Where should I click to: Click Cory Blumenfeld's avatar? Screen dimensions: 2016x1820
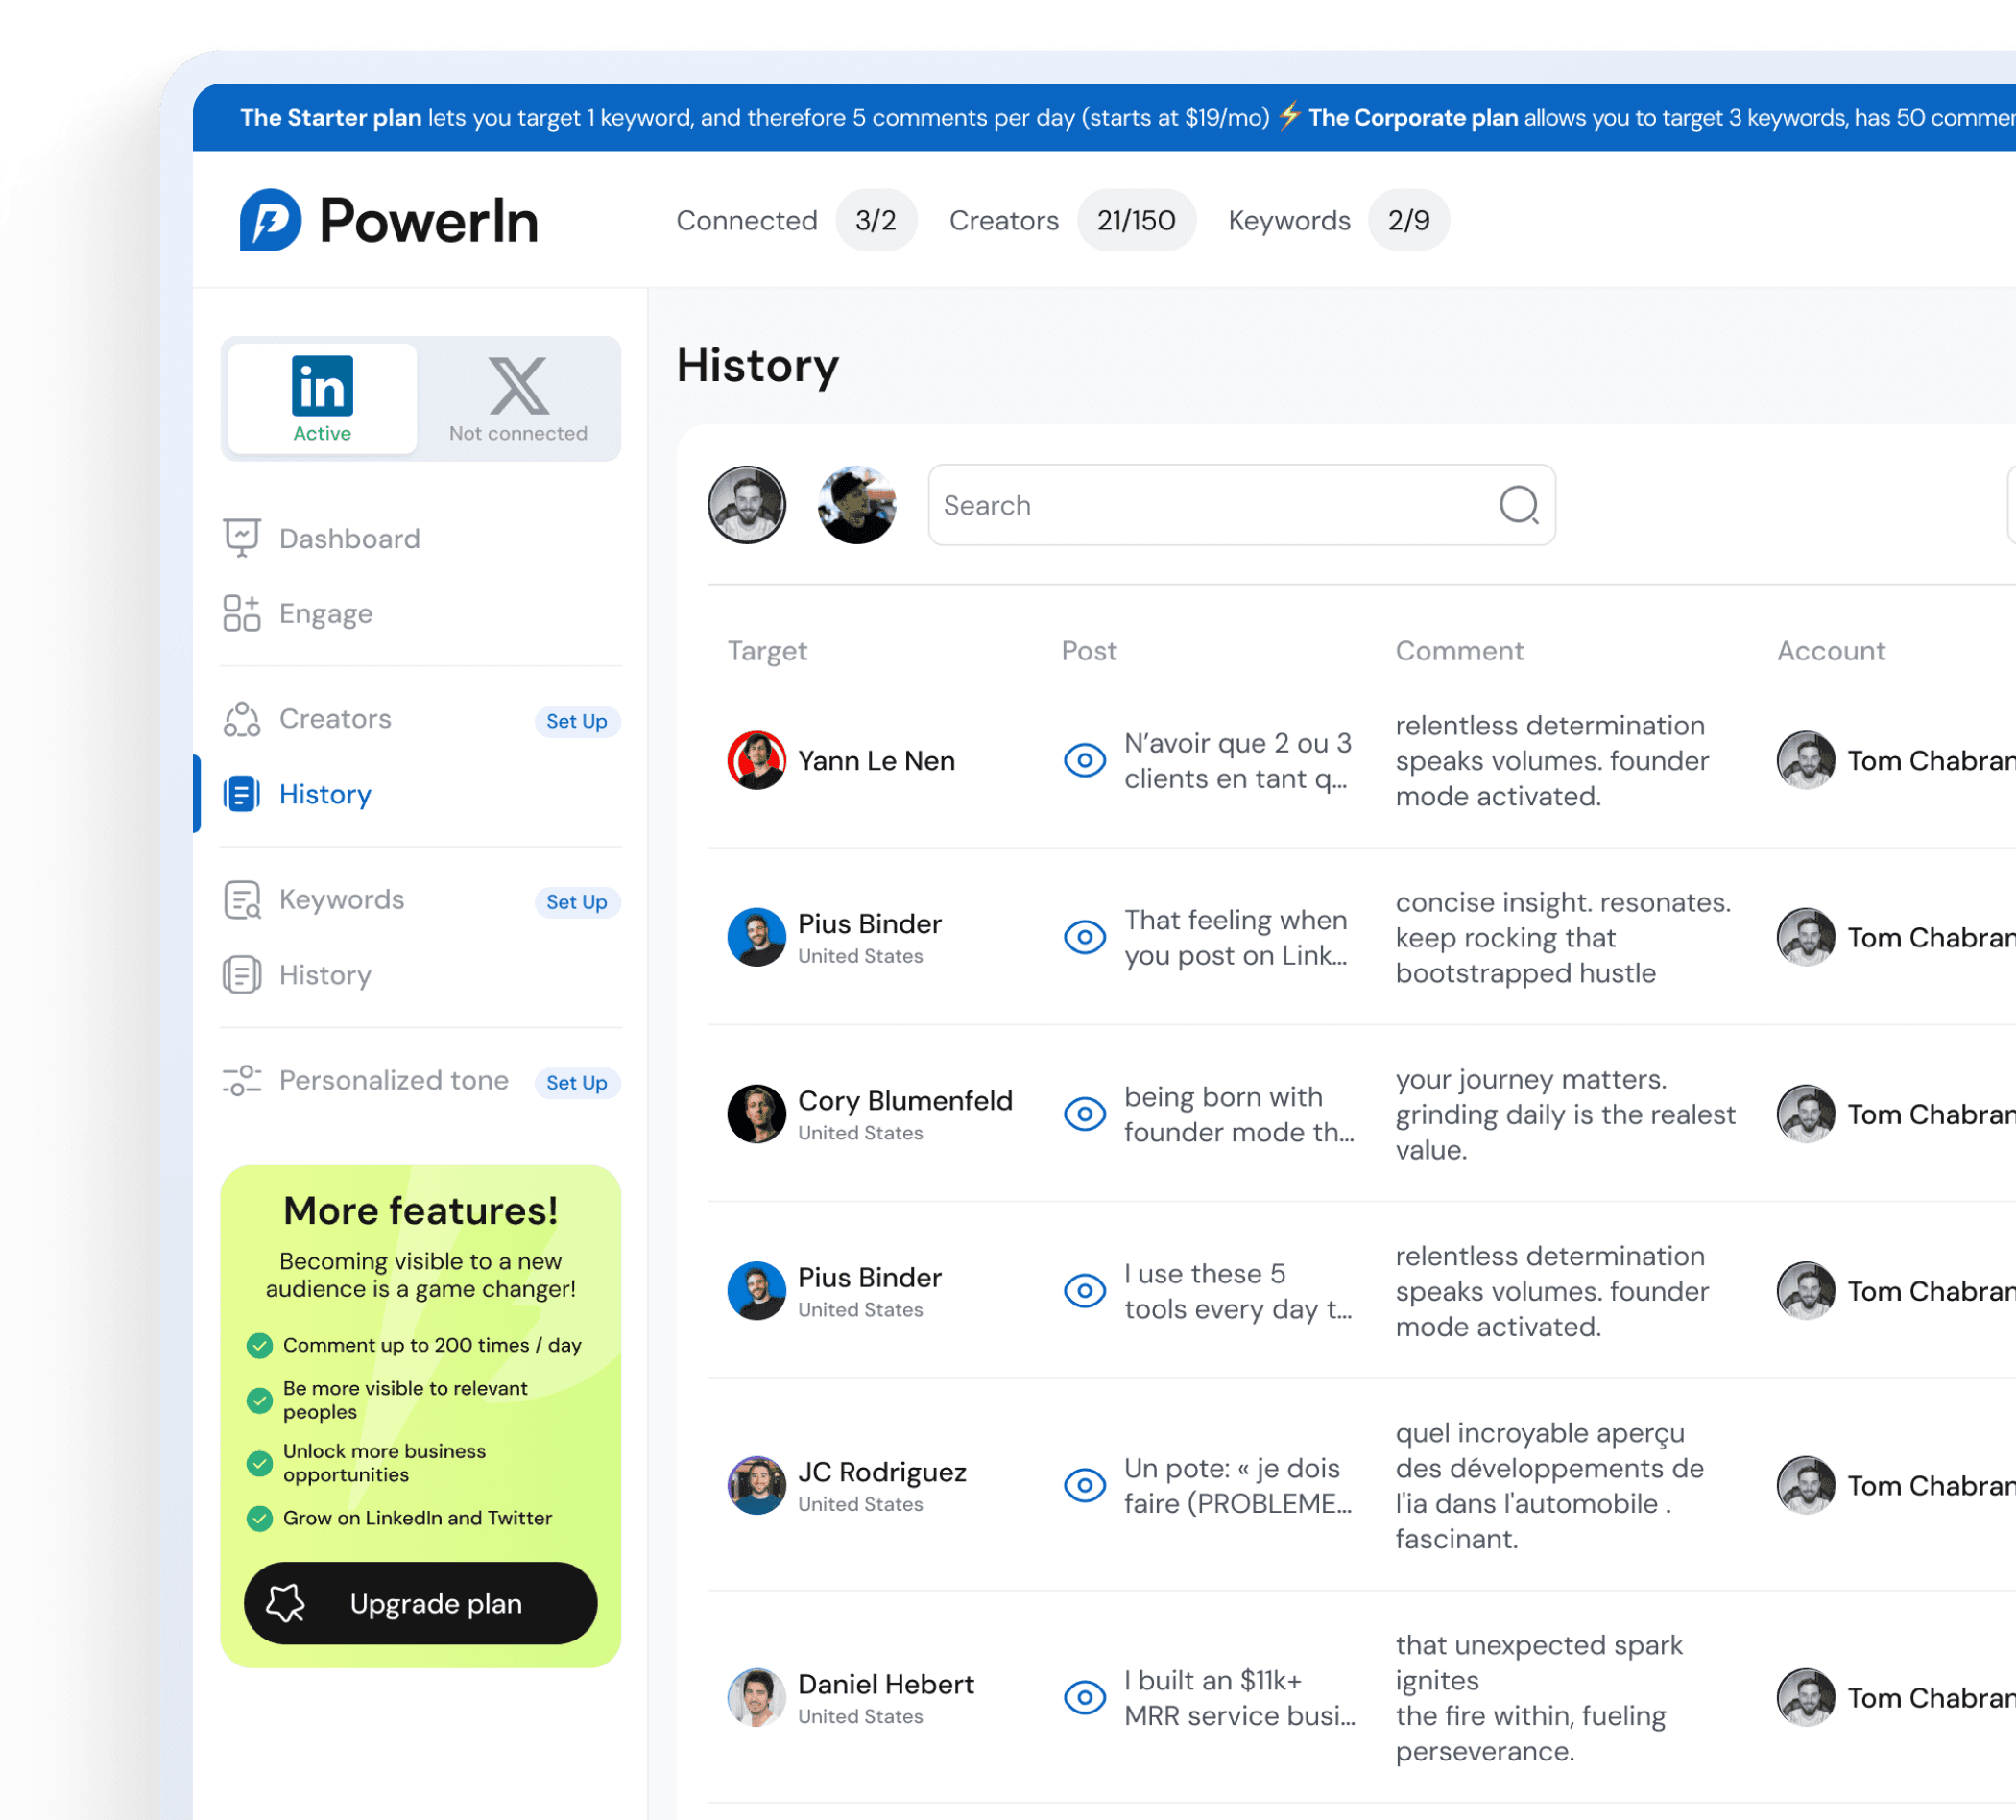tap(756, 1114)
